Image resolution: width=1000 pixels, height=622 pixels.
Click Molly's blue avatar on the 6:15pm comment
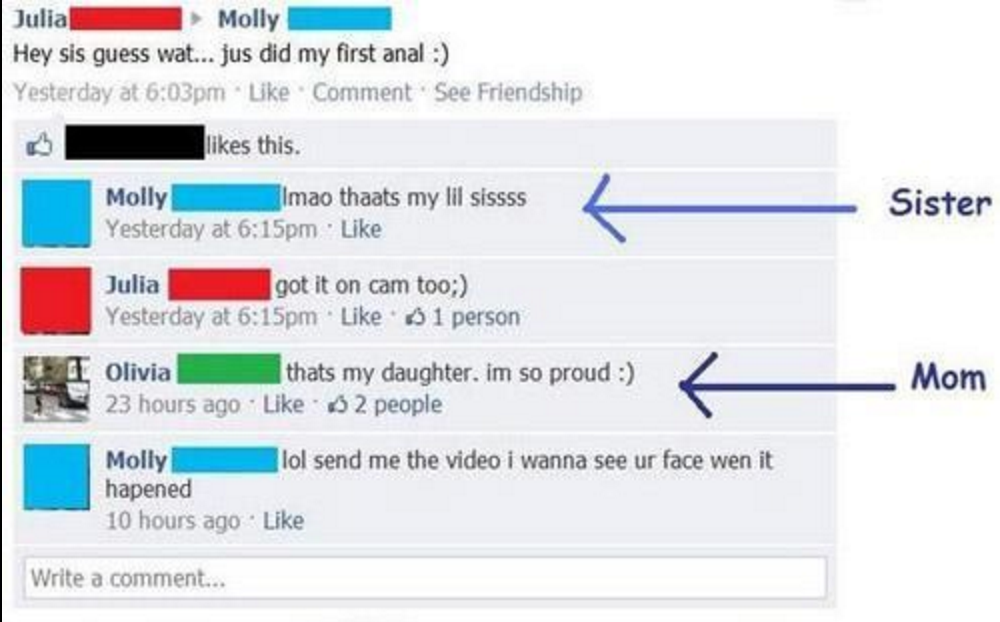(56, 213)
